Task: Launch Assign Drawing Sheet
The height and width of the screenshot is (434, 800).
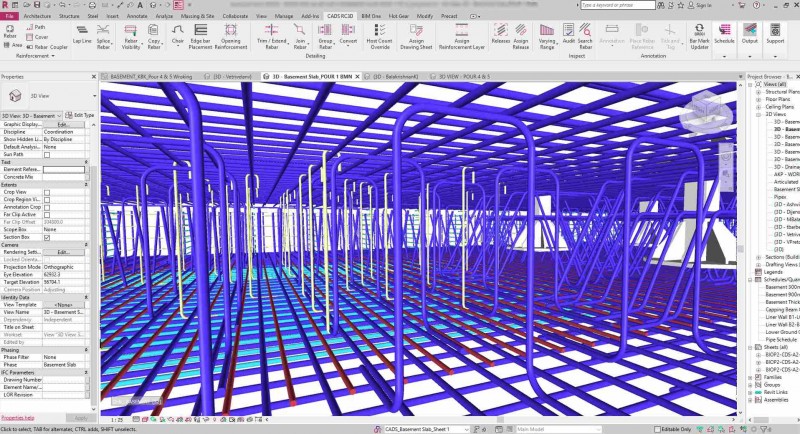Action: (x=416, y=36)
